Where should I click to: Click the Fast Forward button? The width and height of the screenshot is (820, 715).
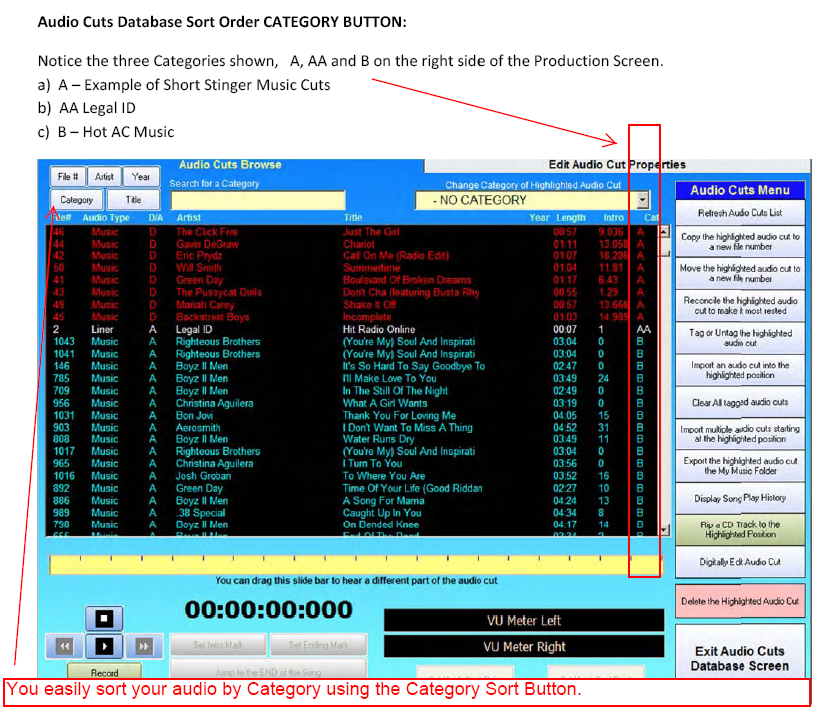tap(143, 646)
